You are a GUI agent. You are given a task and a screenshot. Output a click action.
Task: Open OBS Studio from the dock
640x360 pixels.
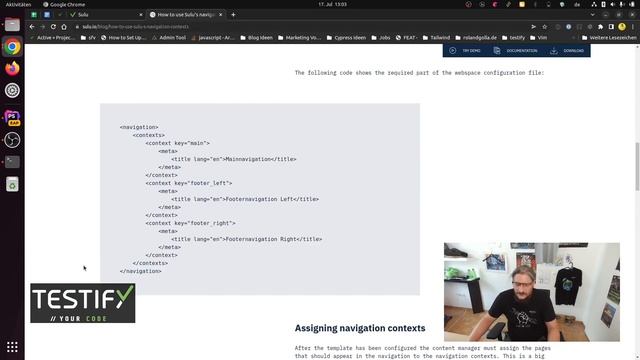point(12,140)
